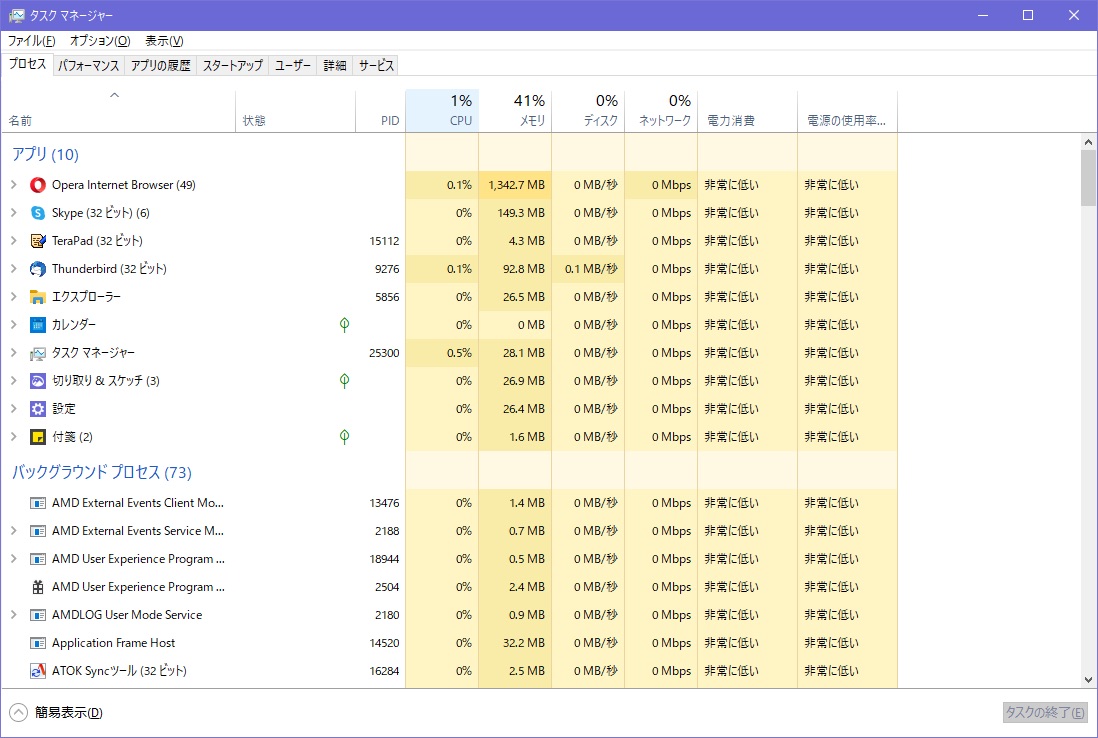The width and height of the screenshot is (1098, 738).
Task: Click the 簡易表示 button
Action: tap(55, 712)
